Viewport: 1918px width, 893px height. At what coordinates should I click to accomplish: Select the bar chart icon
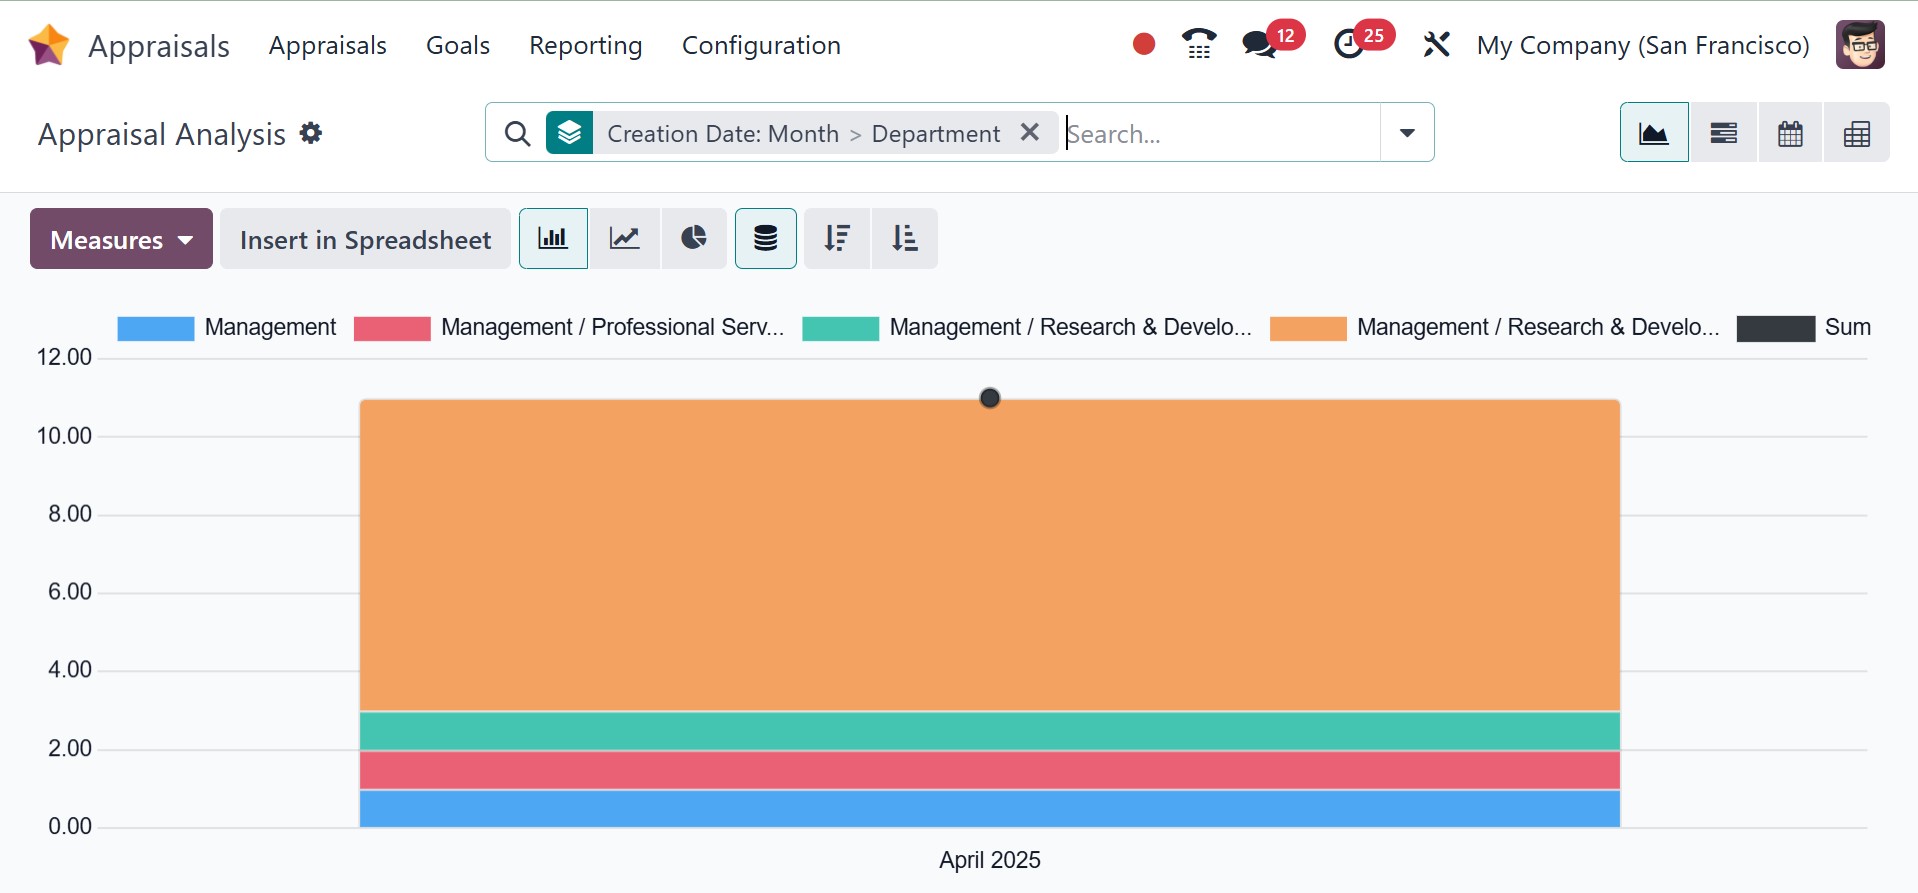(x=553, y=239)
